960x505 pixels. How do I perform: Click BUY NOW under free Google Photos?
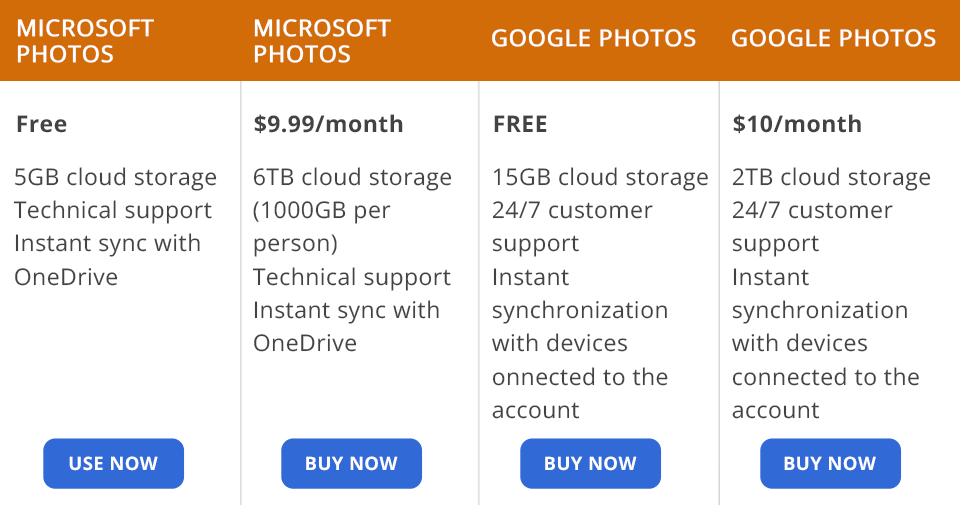tap(590, 463)
